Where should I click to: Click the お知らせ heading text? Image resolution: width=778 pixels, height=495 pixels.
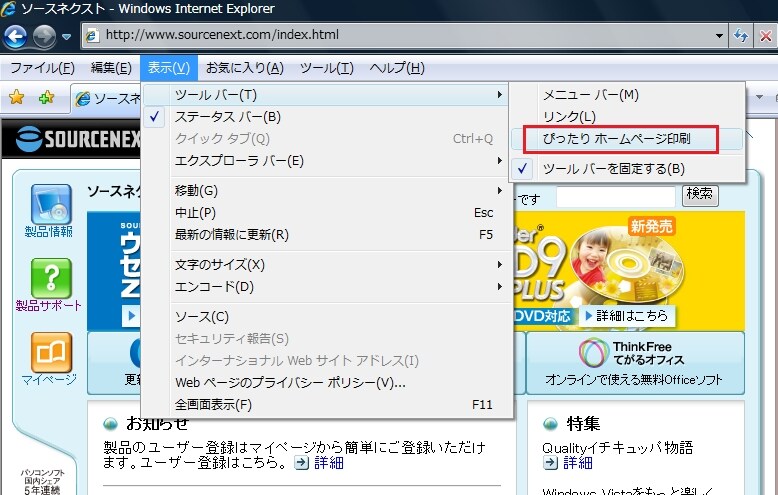tap(158, 424)
